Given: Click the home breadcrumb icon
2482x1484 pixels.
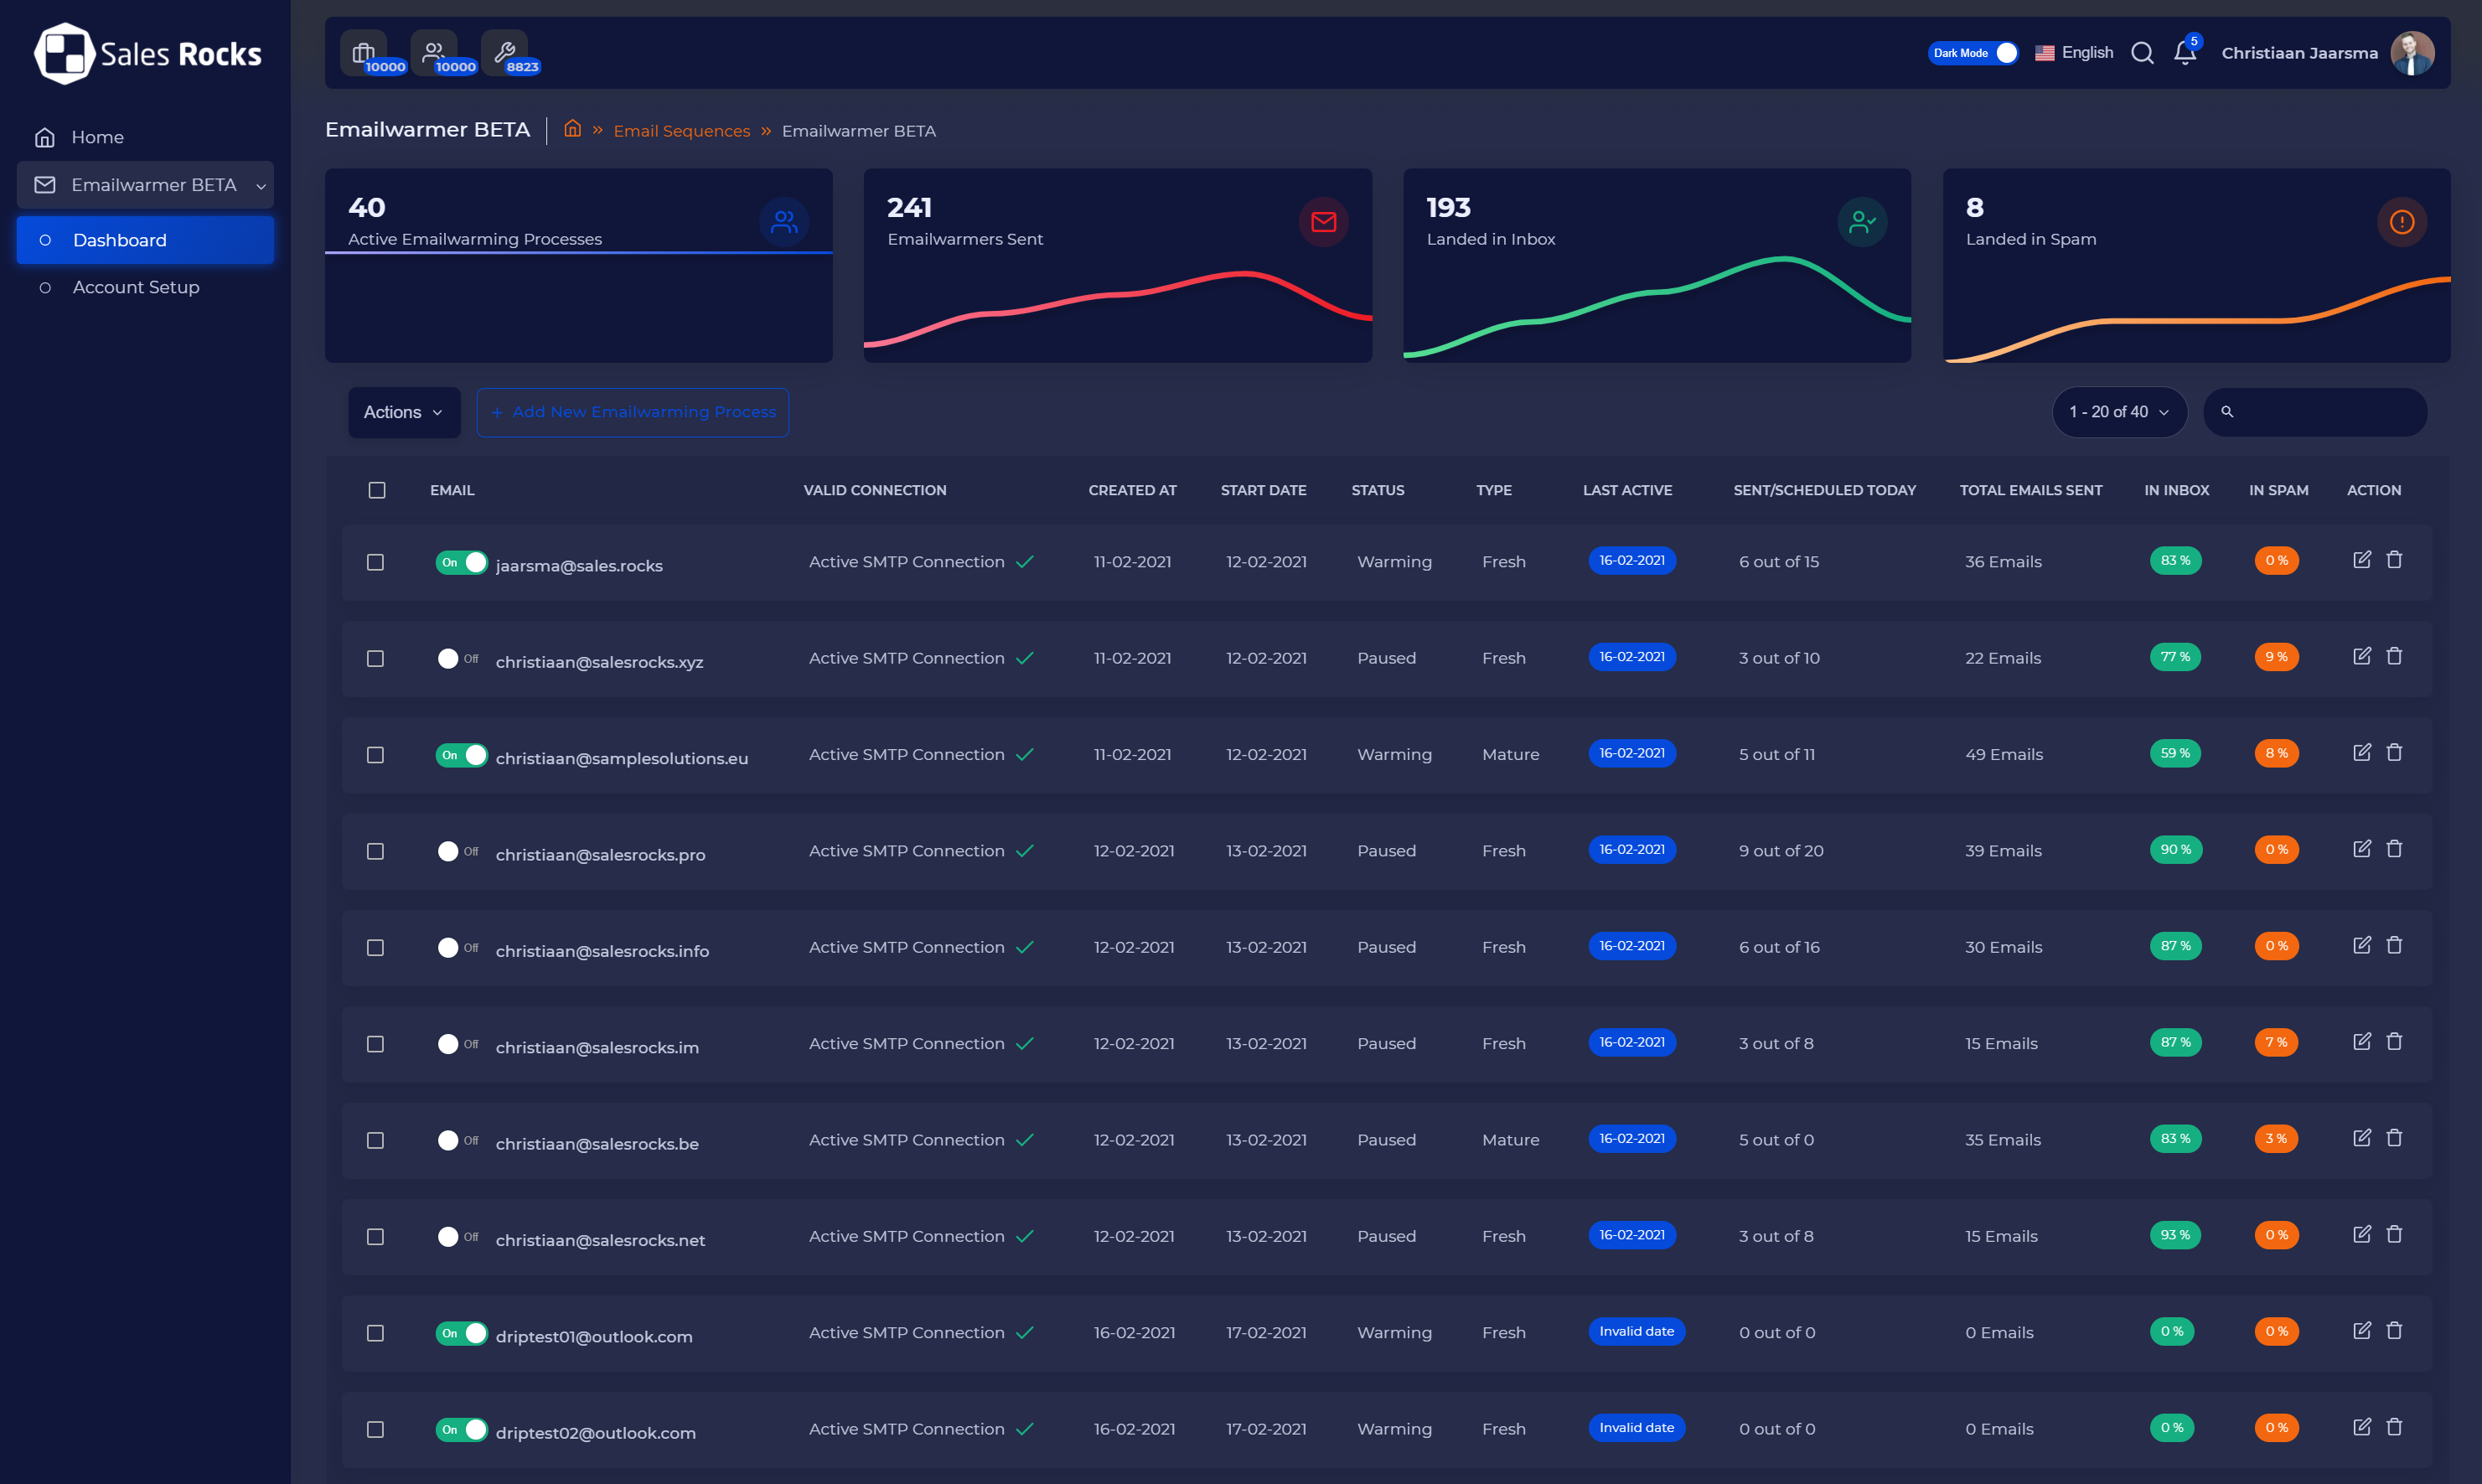Looking at the screenshot, I should click(x=572, y=129).
